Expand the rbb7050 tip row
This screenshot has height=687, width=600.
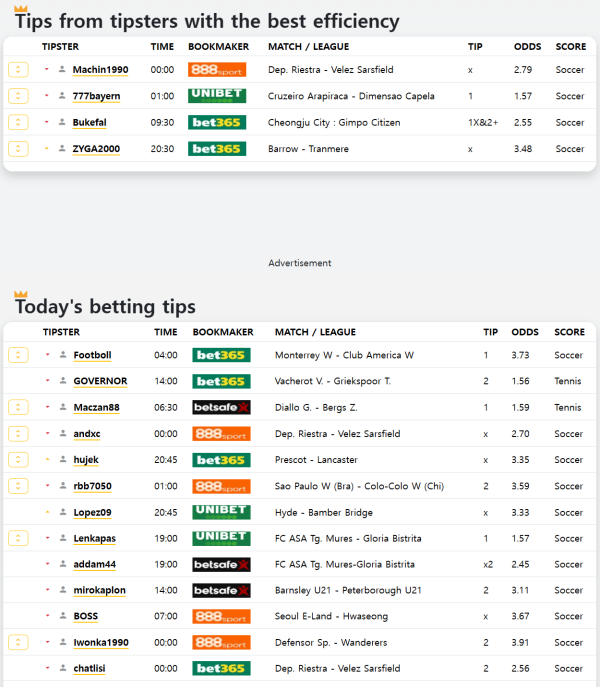click(x=18, y=486)
